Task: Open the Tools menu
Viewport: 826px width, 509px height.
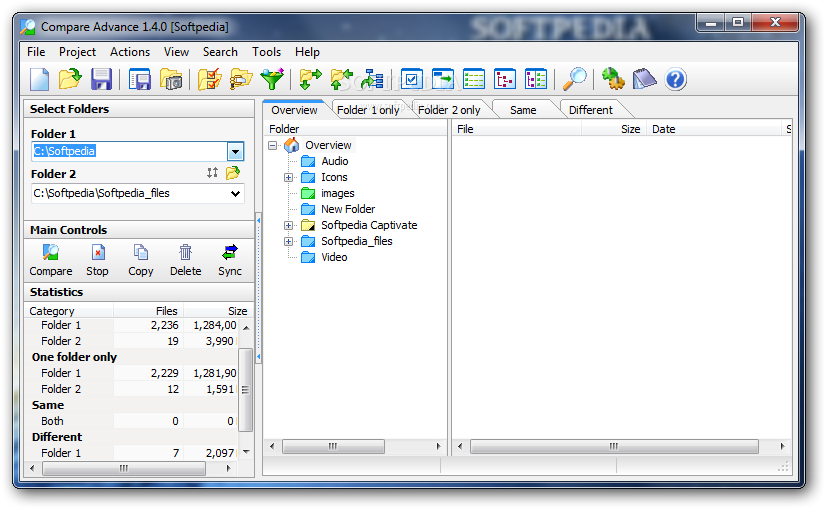Action: [x=267, y=52]
